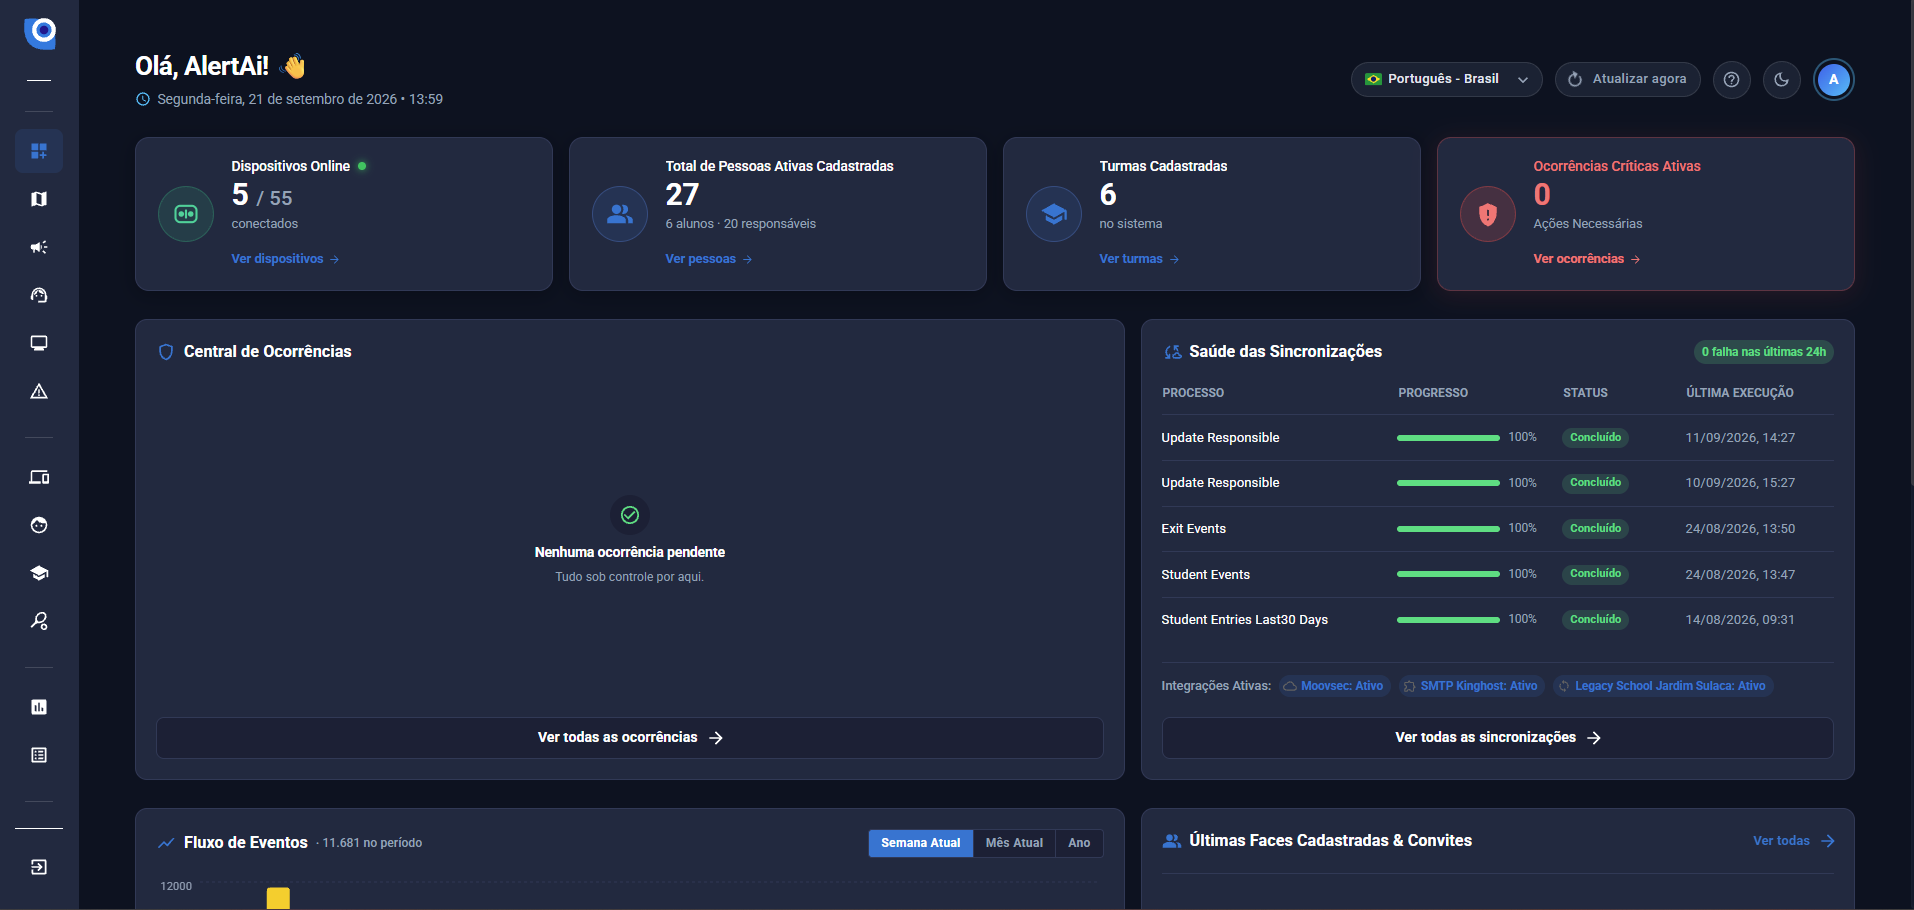Image resolution: width=1914 pixels, height=910 pixels.
Task: Follow the Ver pessoas link
Action: [708, 259]
